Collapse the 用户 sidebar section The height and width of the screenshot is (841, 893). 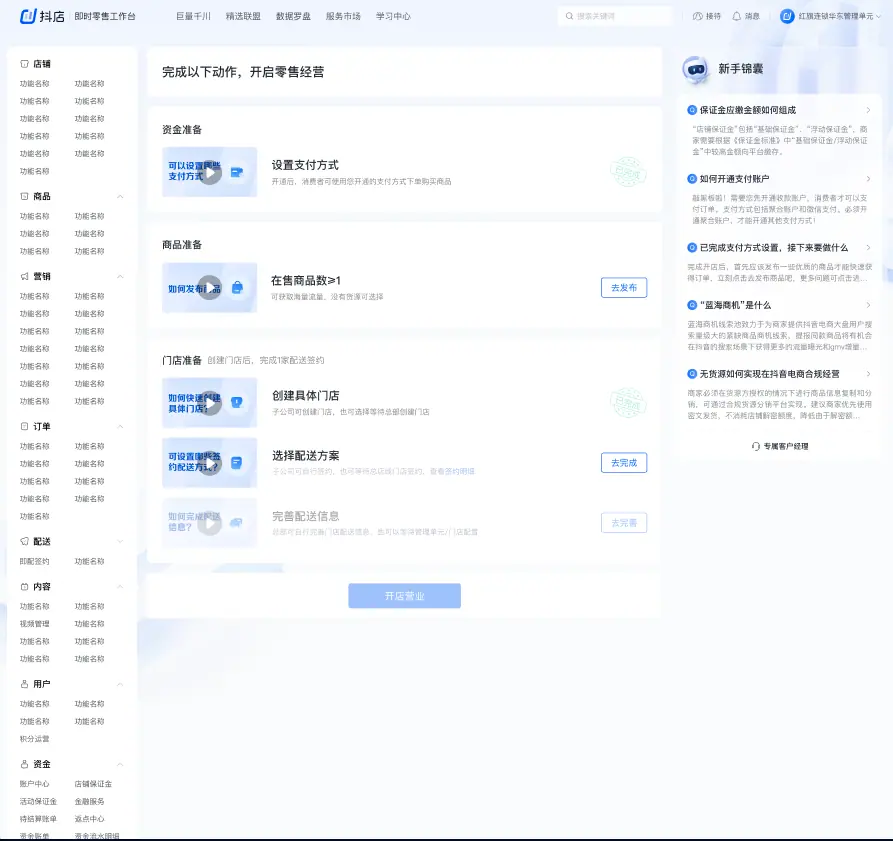point(120,684)
